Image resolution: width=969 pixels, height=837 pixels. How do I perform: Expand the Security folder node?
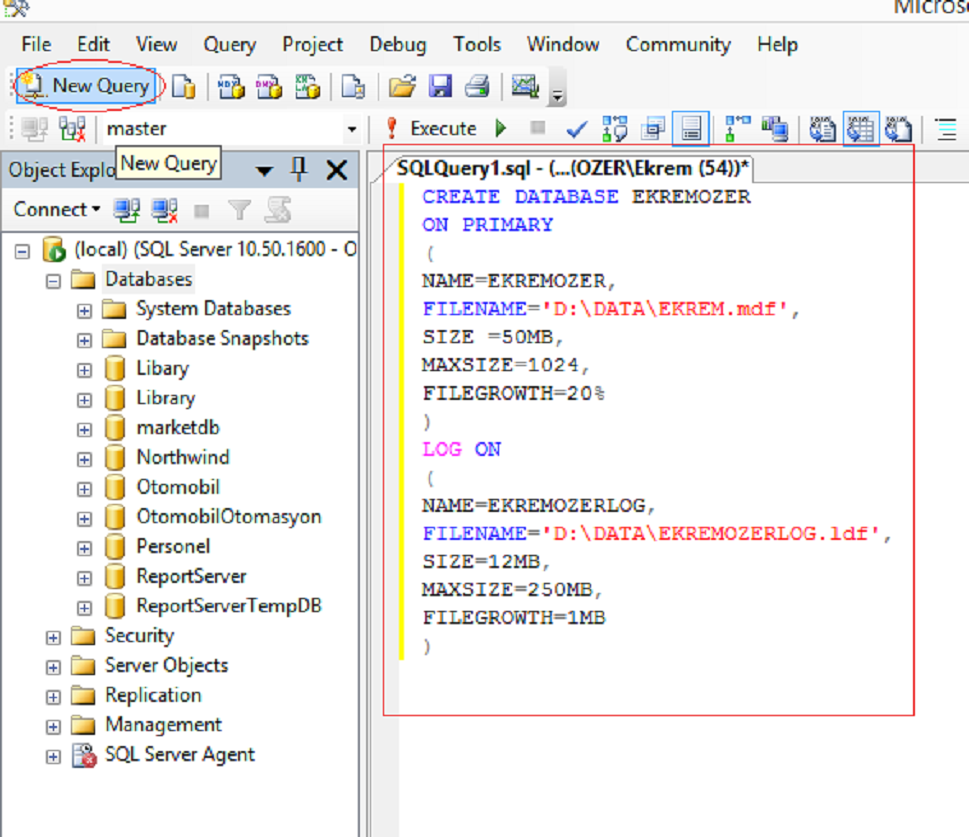[53, 637]
